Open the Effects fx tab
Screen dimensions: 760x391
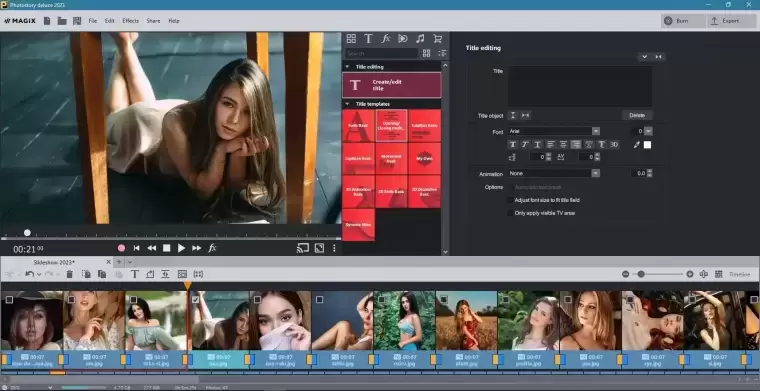point(386,39)
